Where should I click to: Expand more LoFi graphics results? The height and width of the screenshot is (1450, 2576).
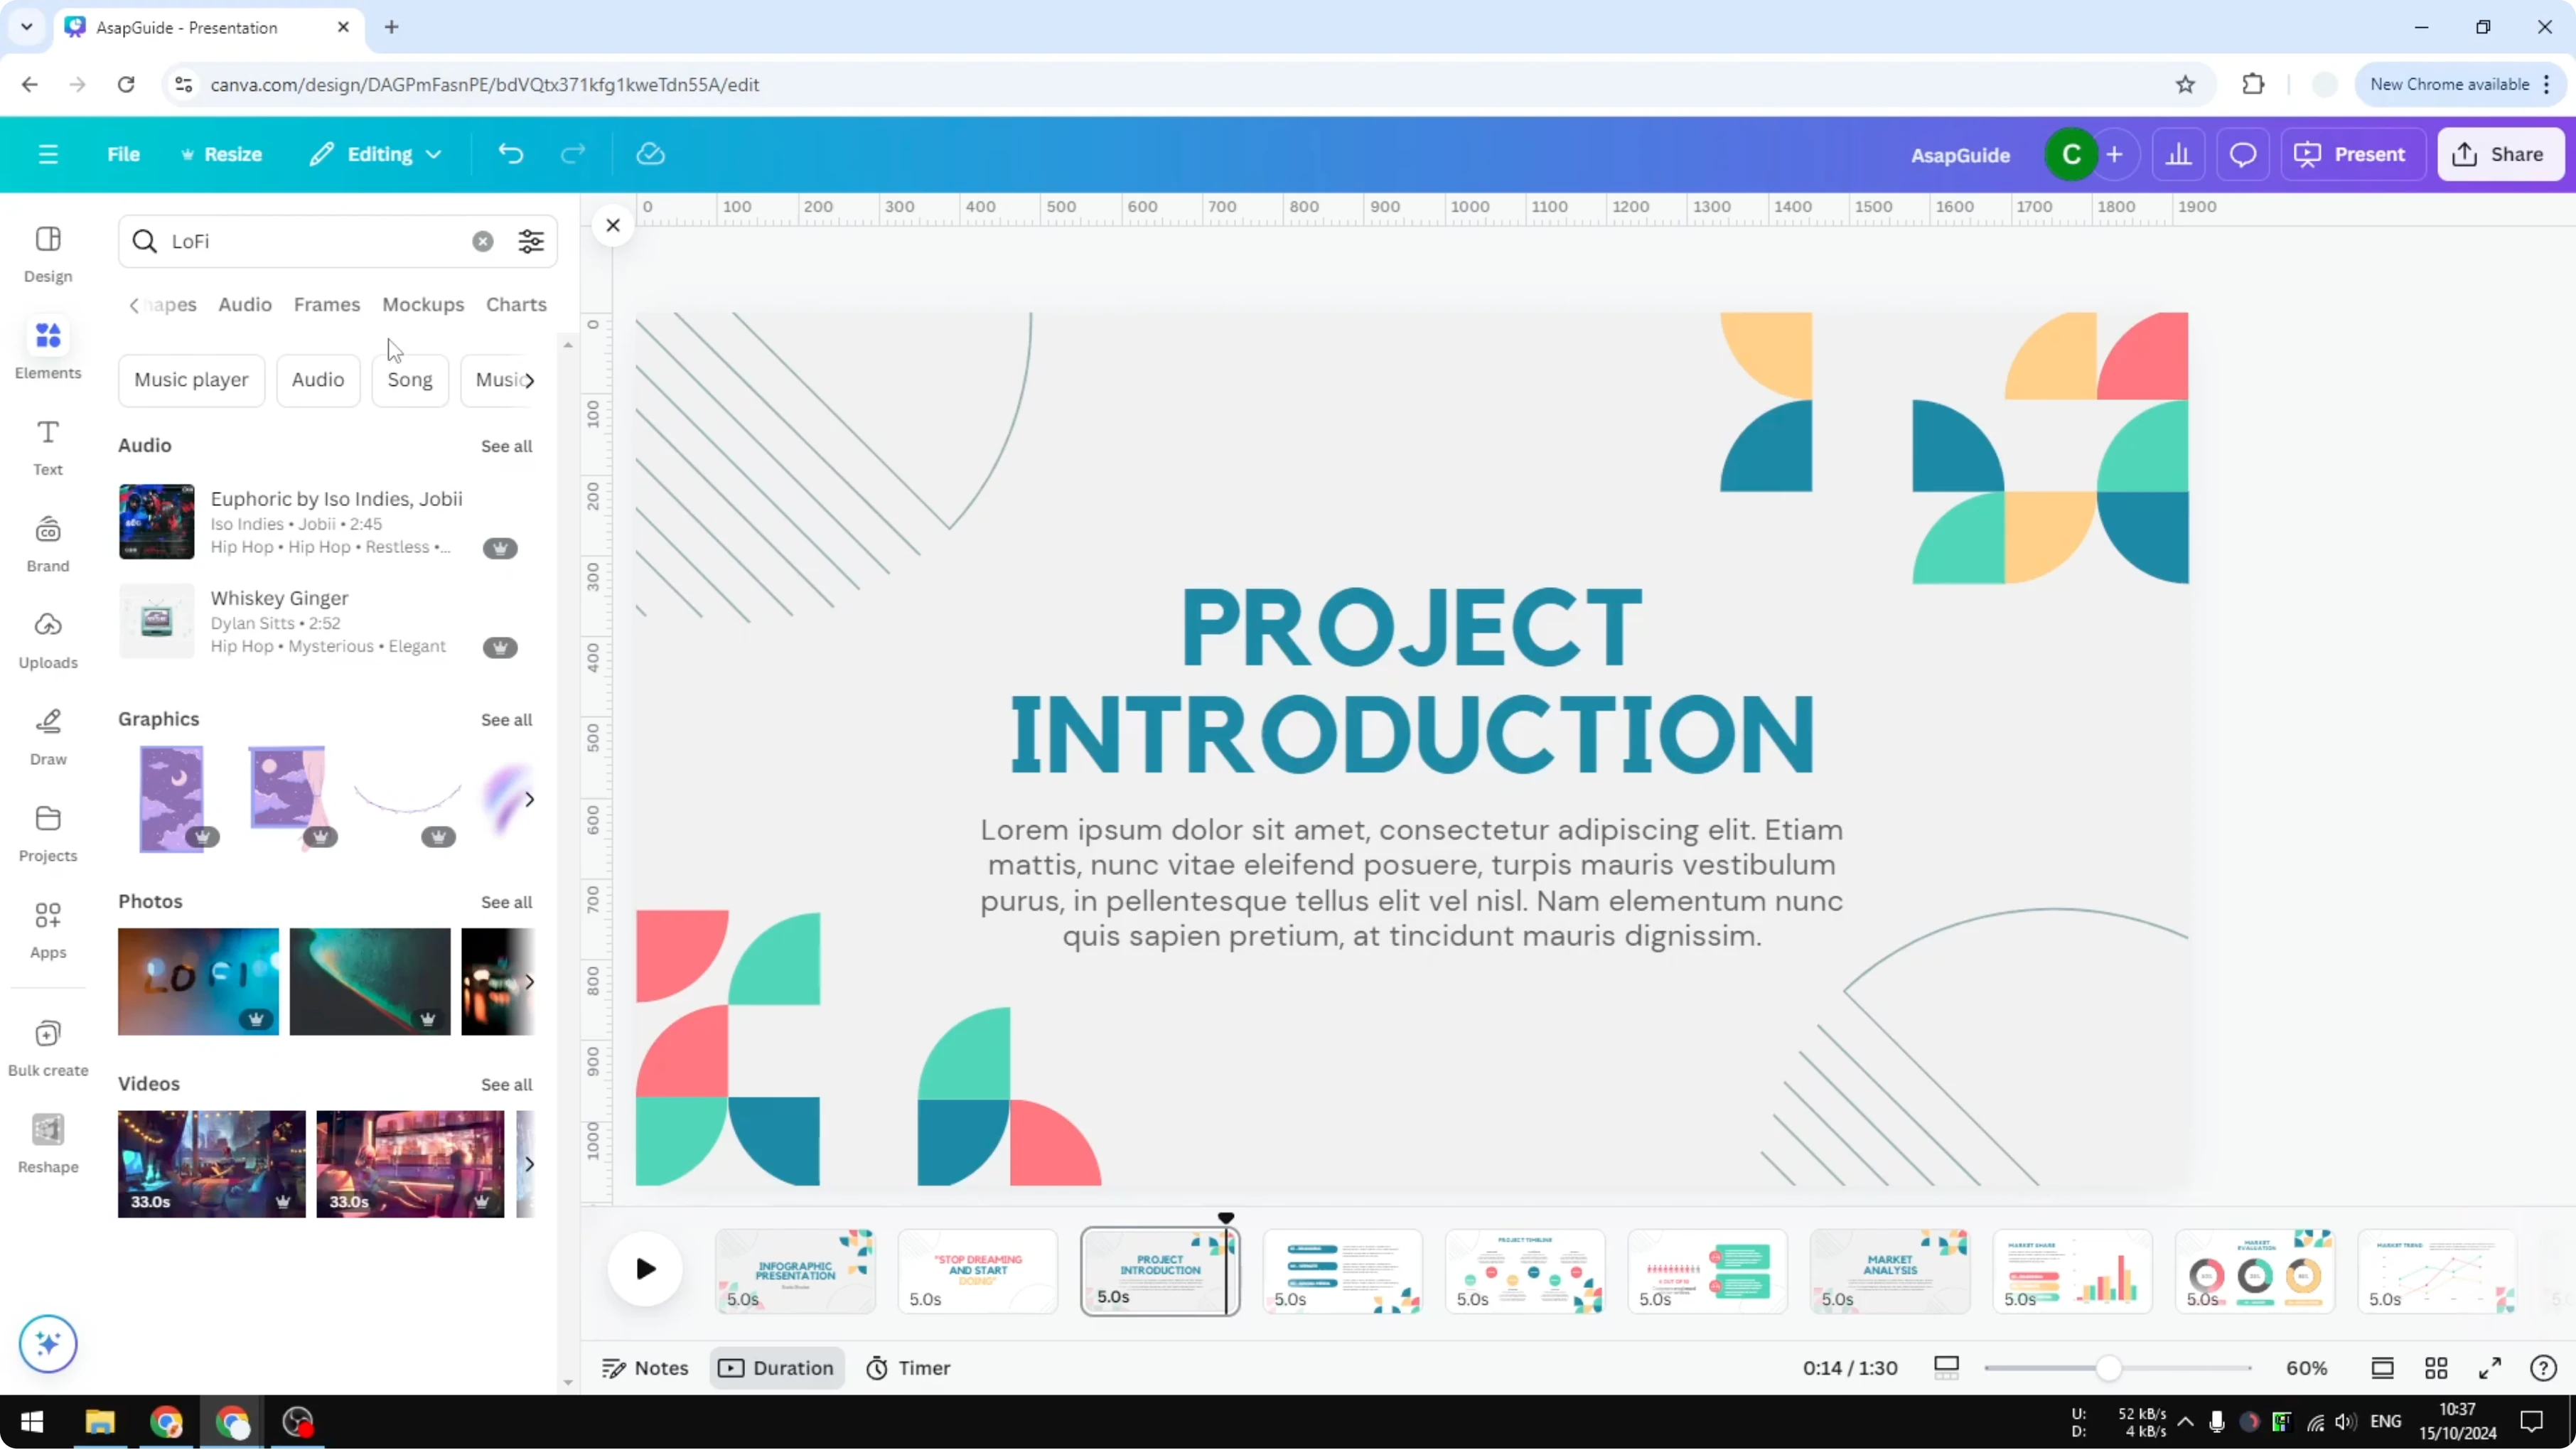(x=529, y=798)
